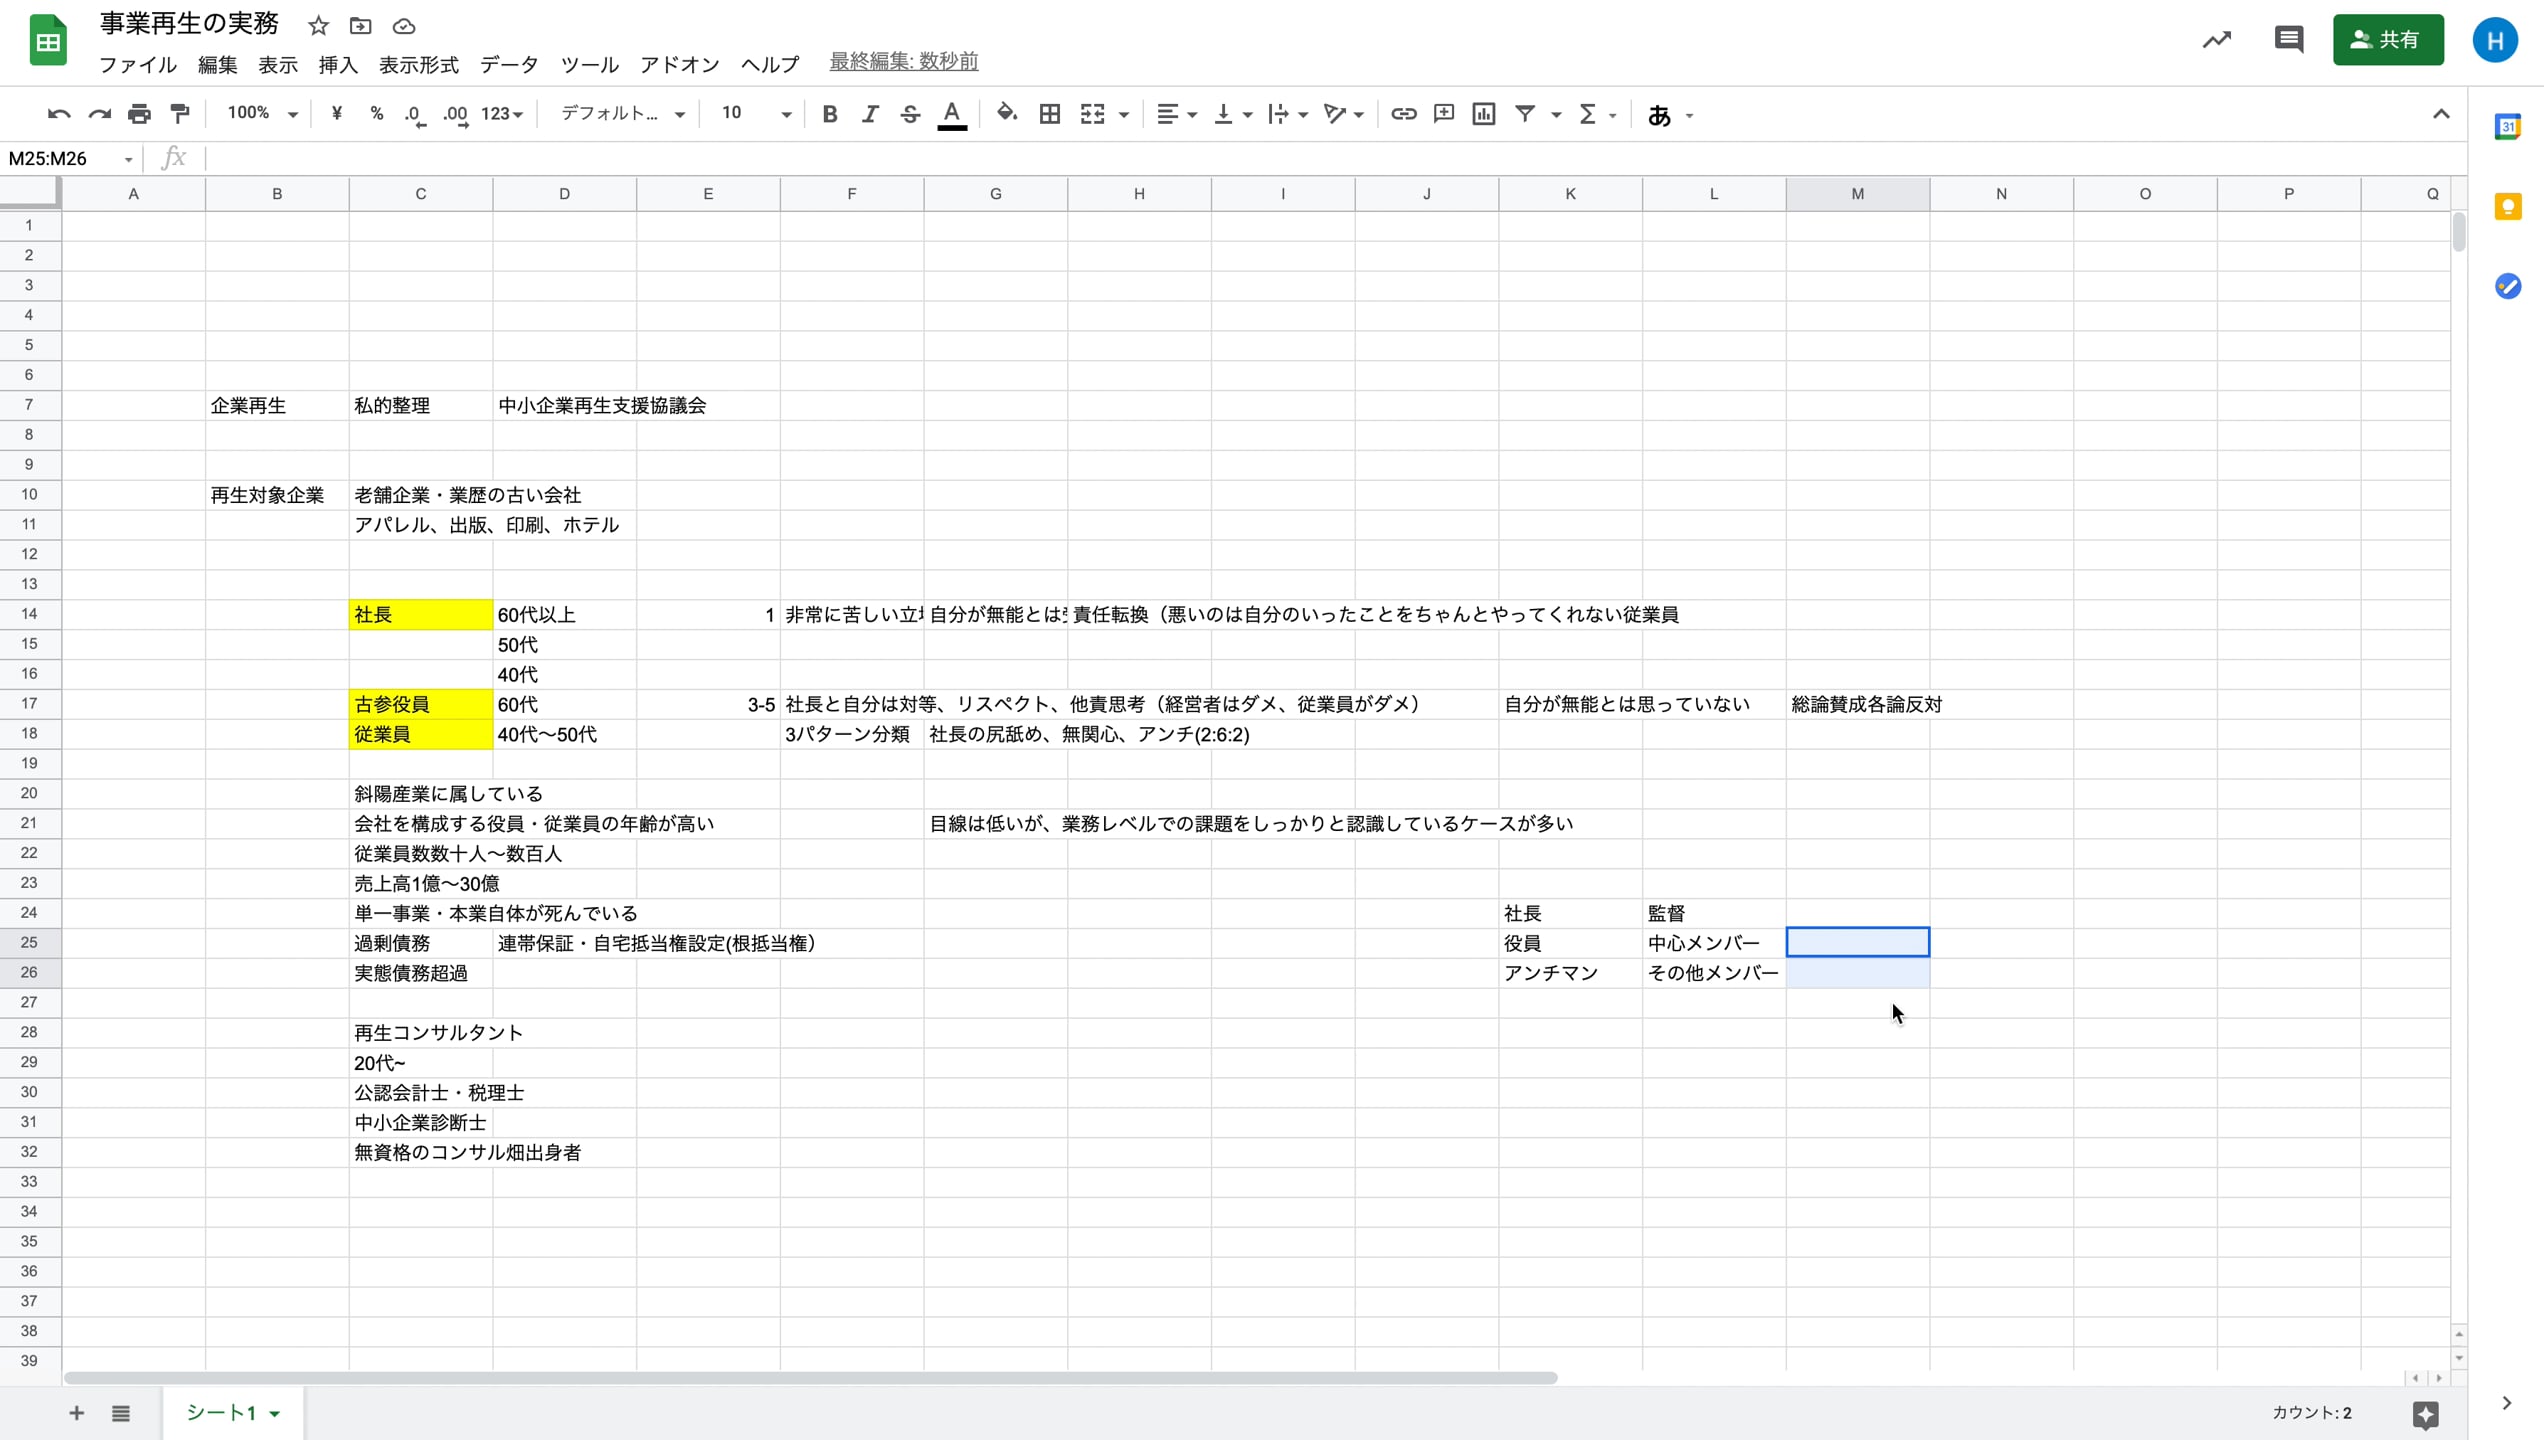Select the paint format tool
Image resolution: width=2544 pixels, height=1440 pixels.
(179, 114)
